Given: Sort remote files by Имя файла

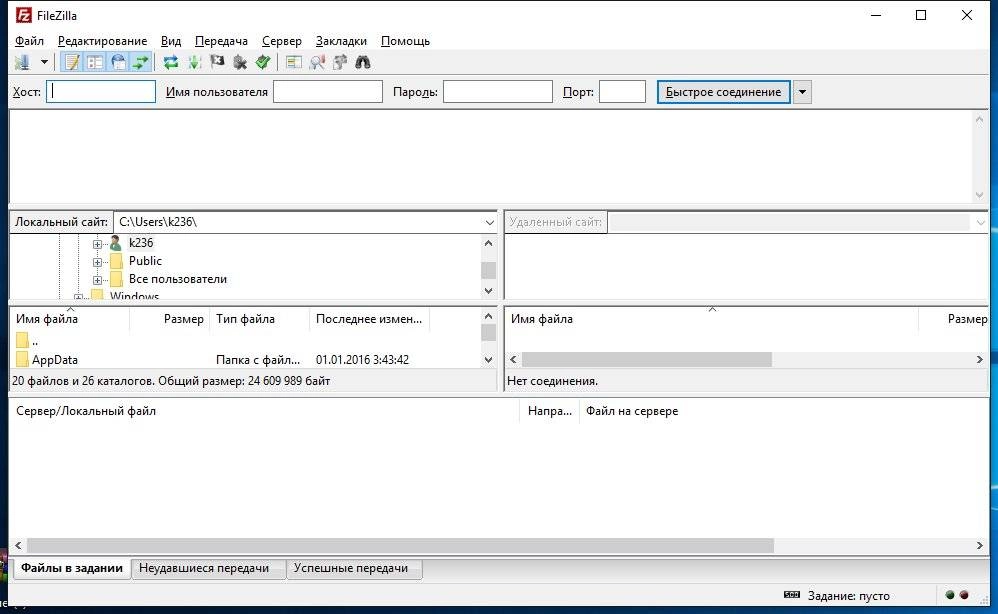Looking at the screenshot, I should [712, 319].
